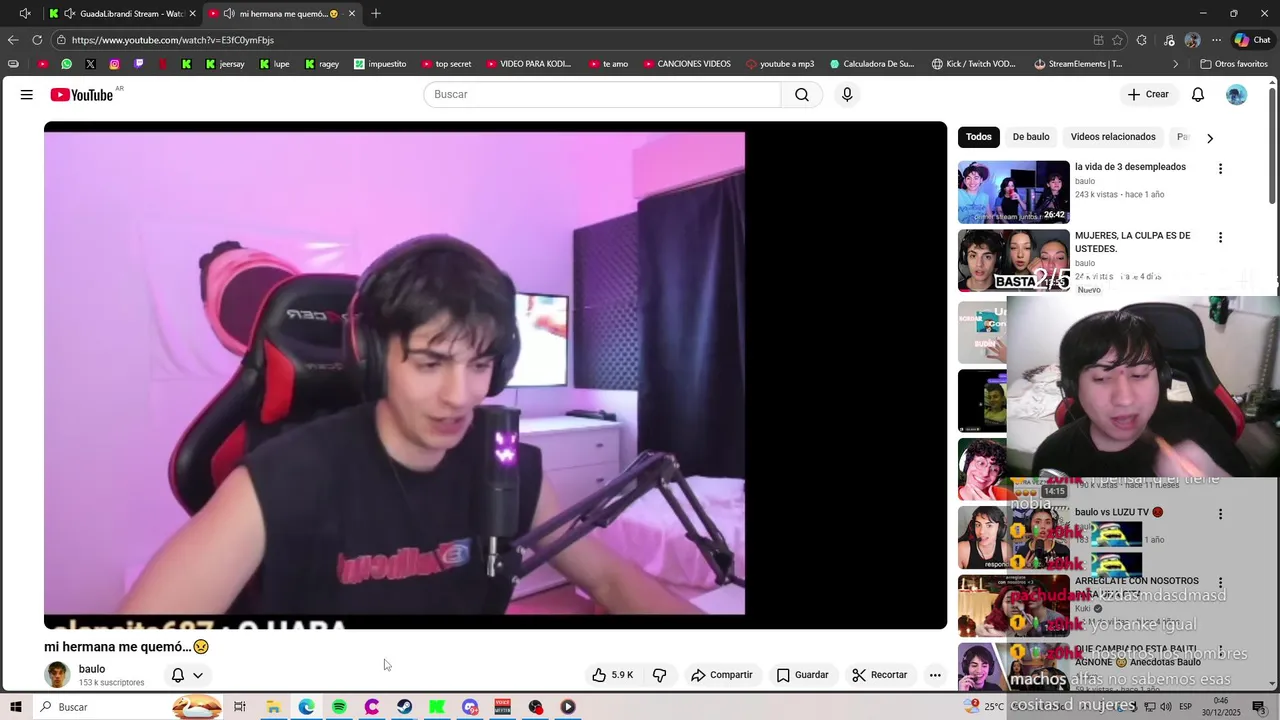Select the 'Videos relacionados' filter chip
1280x720 pixels.
pos(1113,137)
